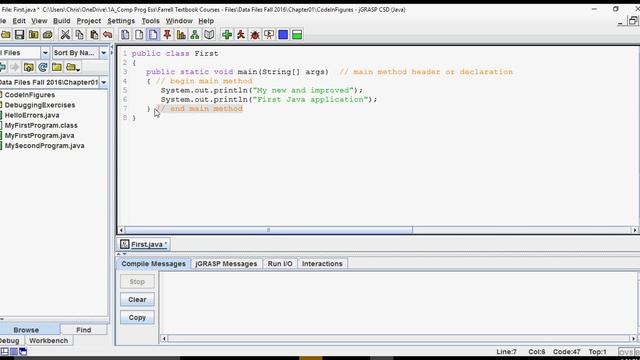Select MyFirstProgram.class in file list
The width and height of the screenshot is (640, 360).
pyautogui.click(x=41, y=125)
